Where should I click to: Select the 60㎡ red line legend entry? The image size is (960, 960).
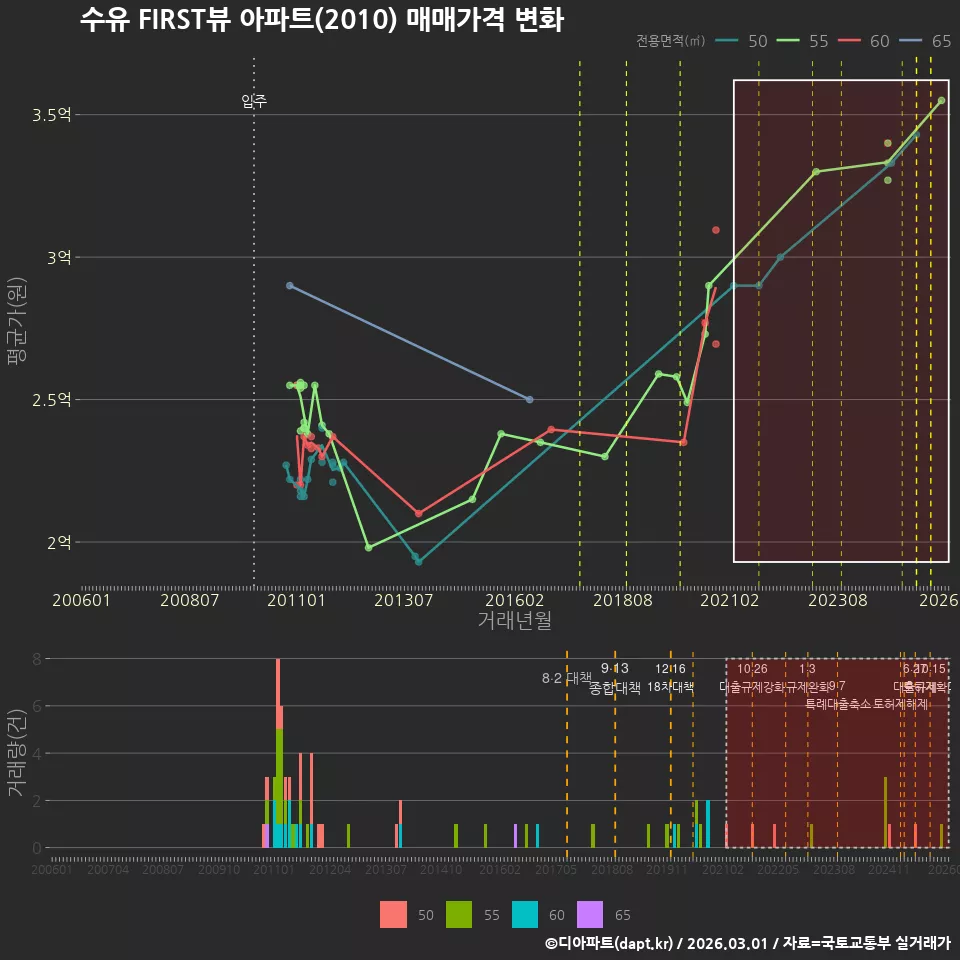pyautogui.click(x=863, y=41)
